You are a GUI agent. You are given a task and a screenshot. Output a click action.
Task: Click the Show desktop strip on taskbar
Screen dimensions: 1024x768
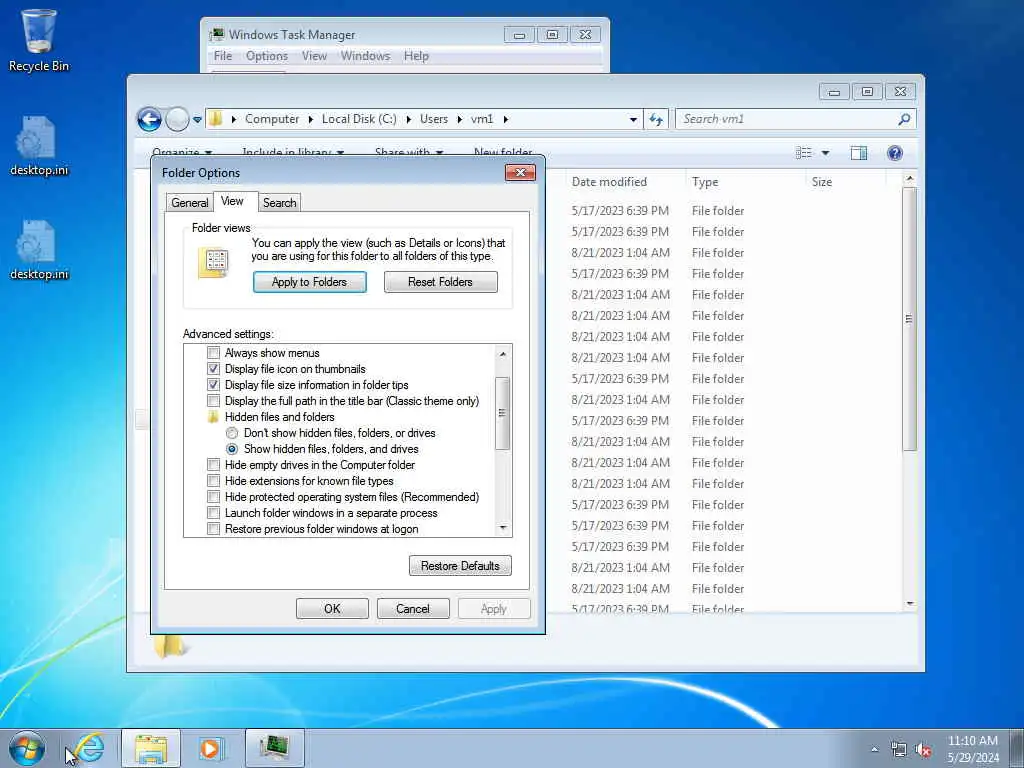[1017, 748]
